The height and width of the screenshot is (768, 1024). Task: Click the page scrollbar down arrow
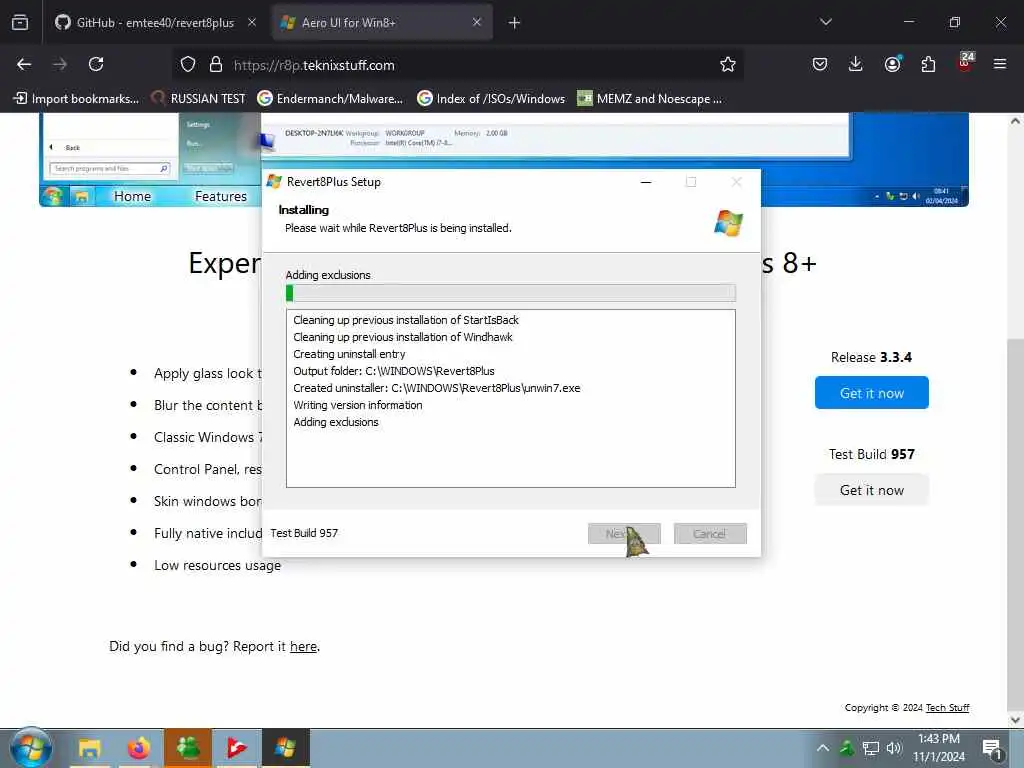(x=1015, y=720)
